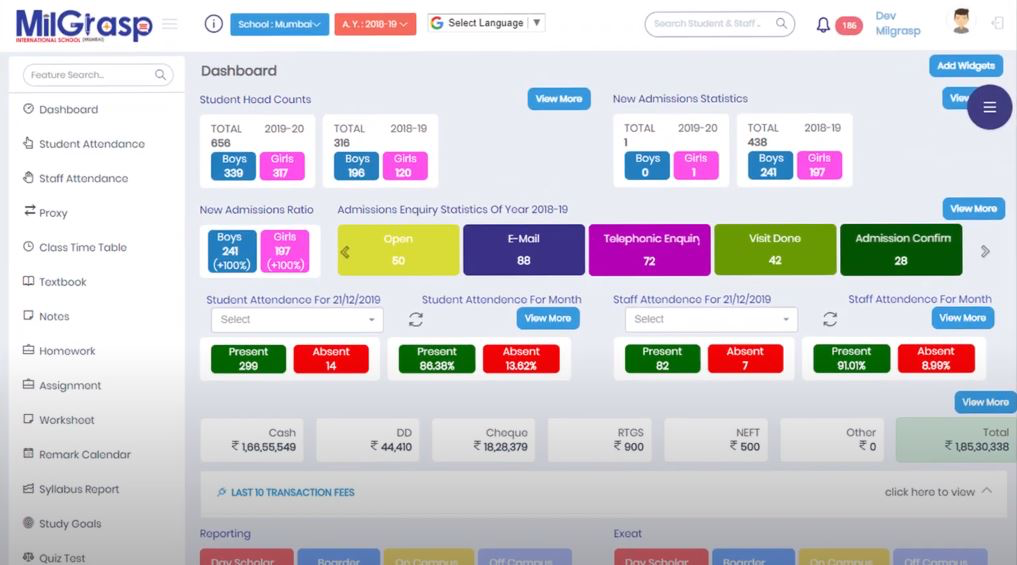Click the Notes sidebar icon
This screenshot has width=1017, height=565.
pyautogui.click(x=29, y=315)
